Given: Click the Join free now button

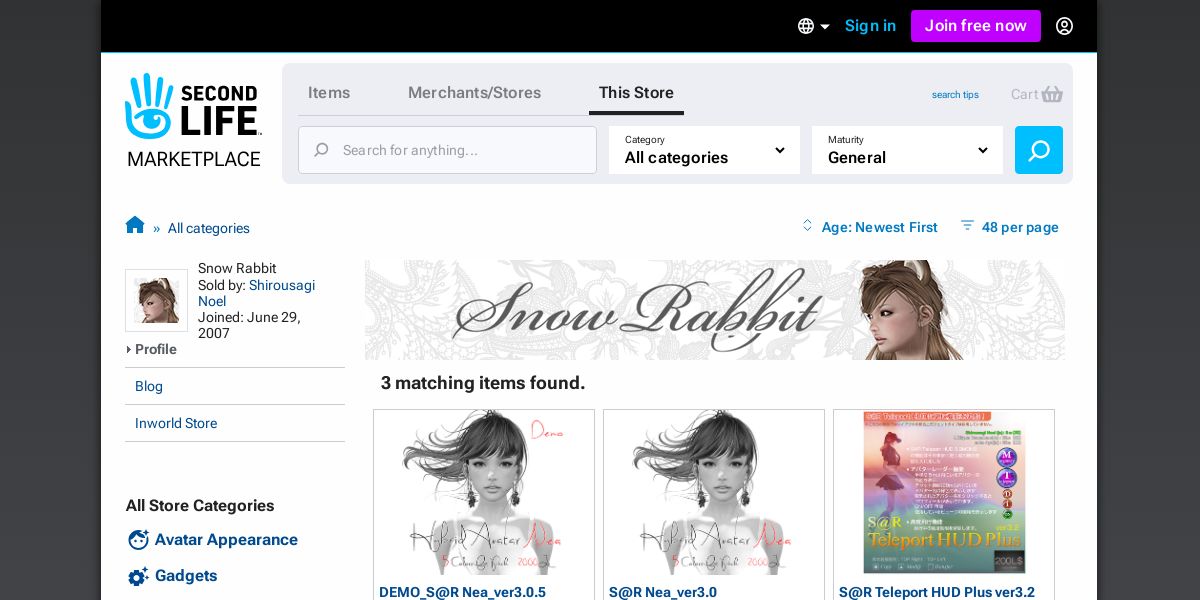Looking at the screenshot, I should click(x=975, y=26).
